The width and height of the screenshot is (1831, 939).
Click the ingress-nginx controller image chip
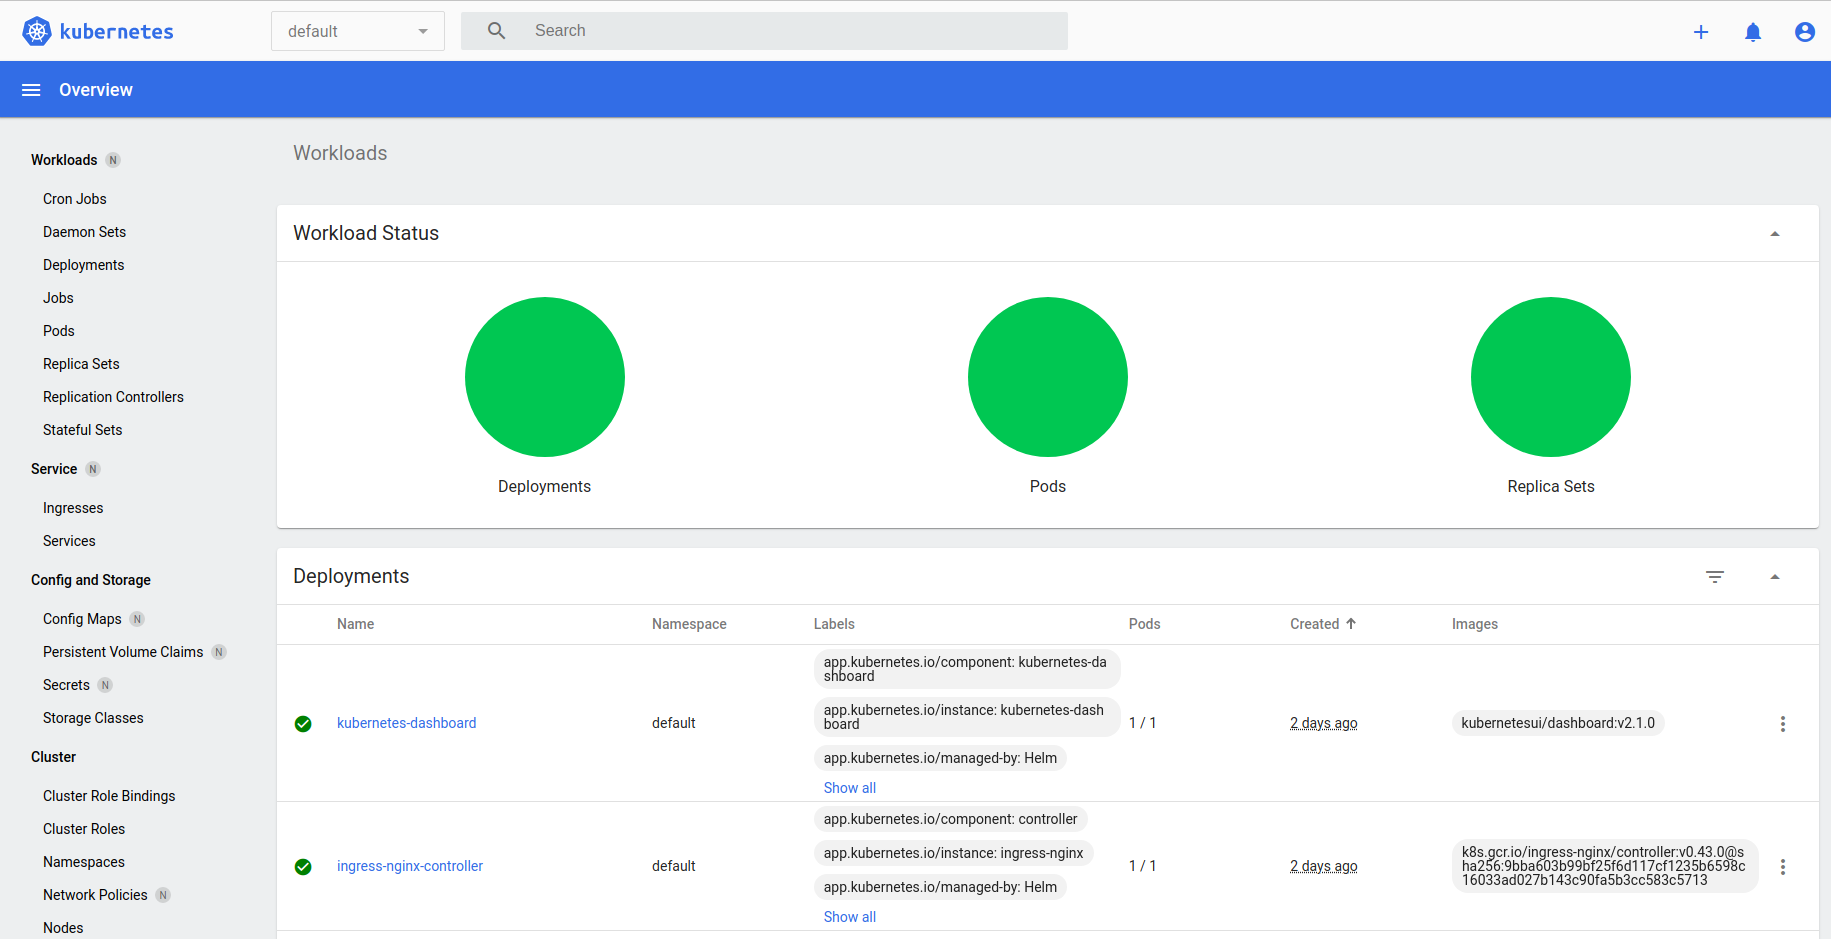pos(1605,866)
